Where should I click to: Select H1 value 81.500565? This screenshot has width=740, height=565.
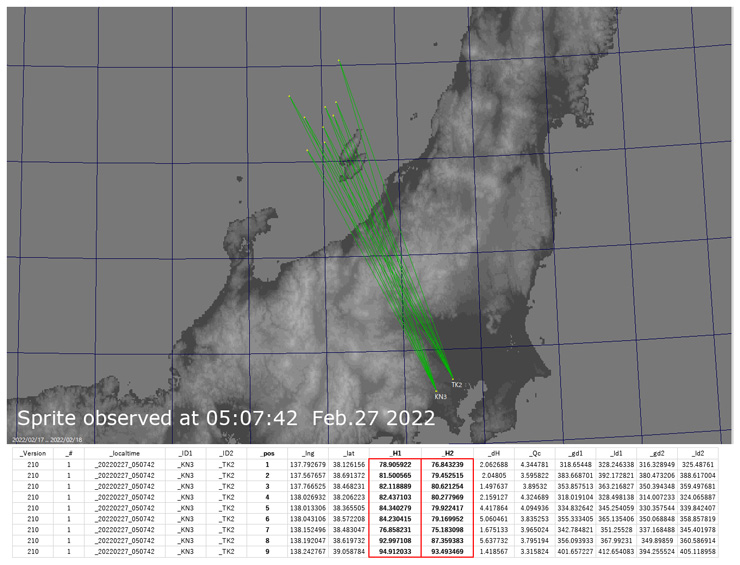pyautogui.click(x=395, y=476)
